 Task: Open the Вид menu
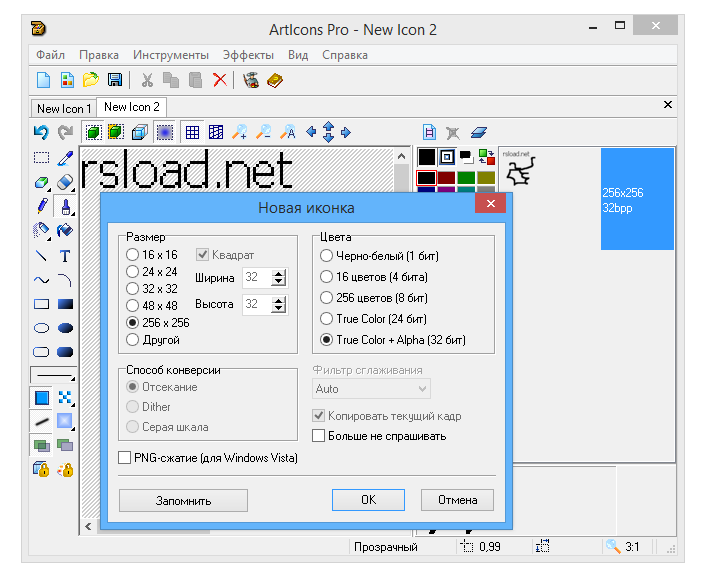298,55
